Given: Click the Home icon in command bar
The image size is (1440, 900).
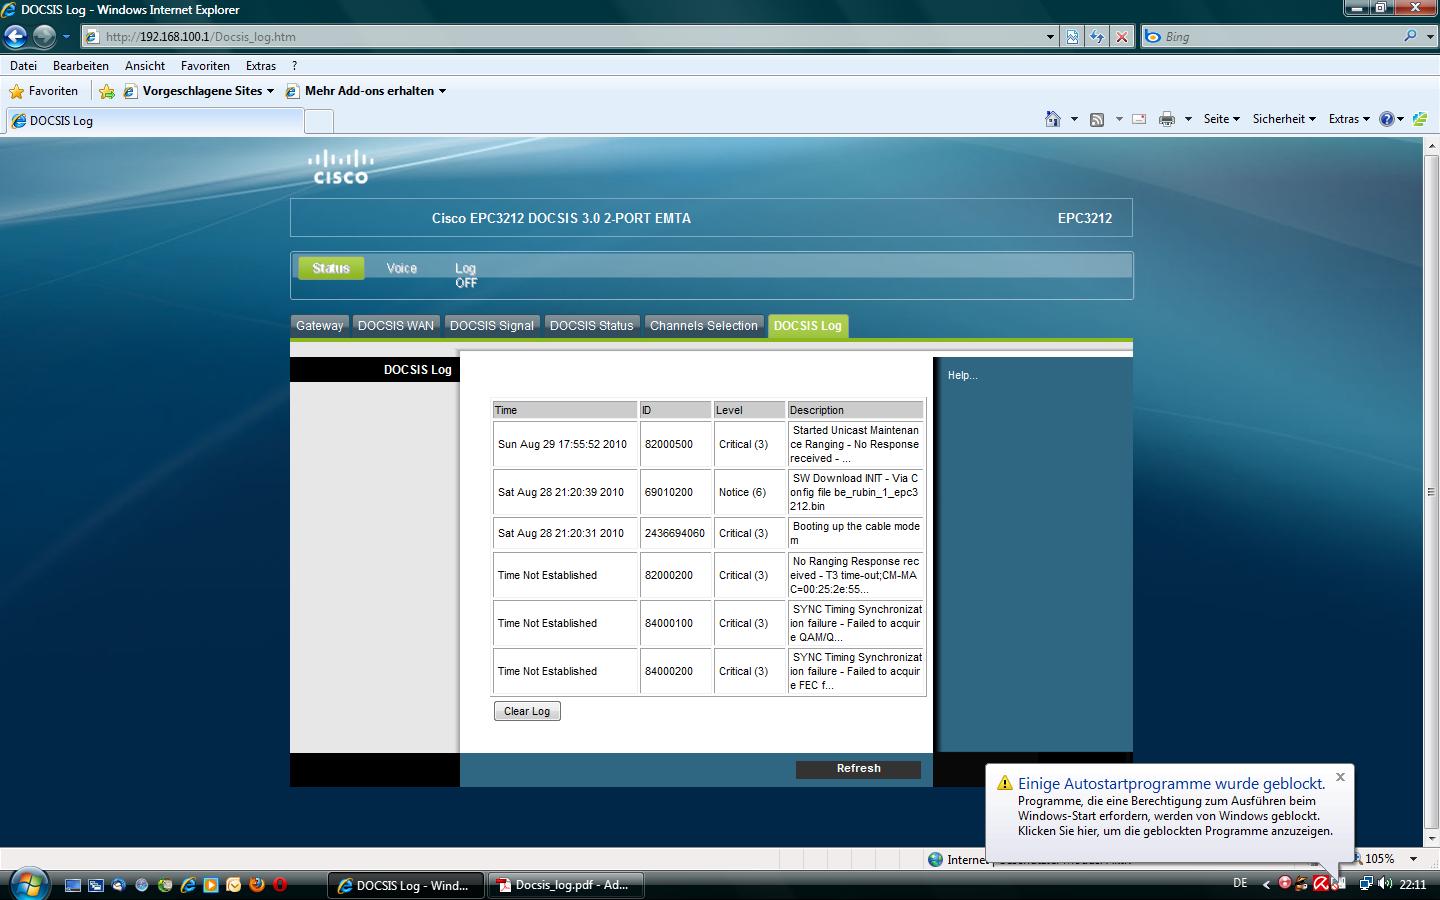Looking at the screenshot, I should [x=1052, y=119].
